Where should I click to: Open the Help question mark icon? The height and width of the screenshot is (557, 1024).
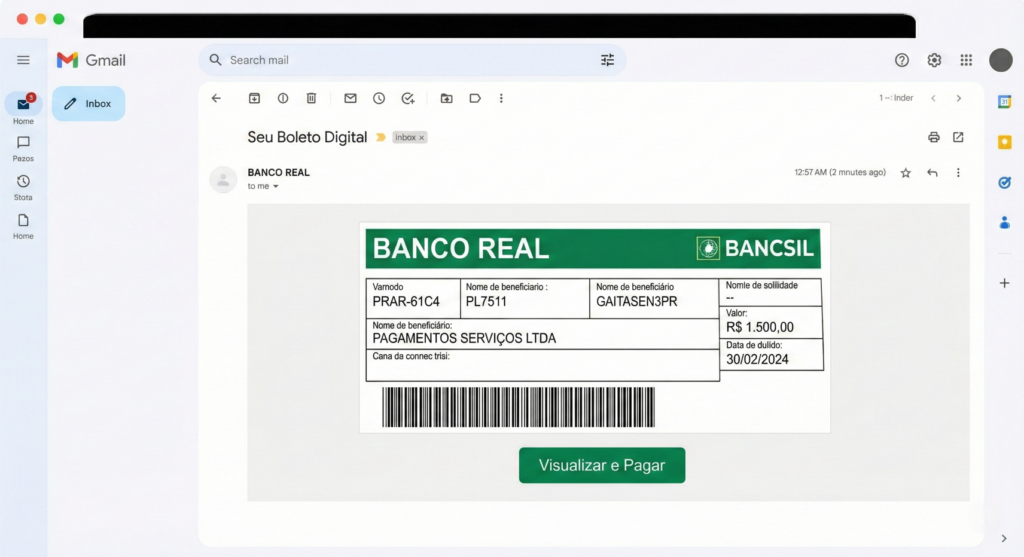[x=902, y=60]
